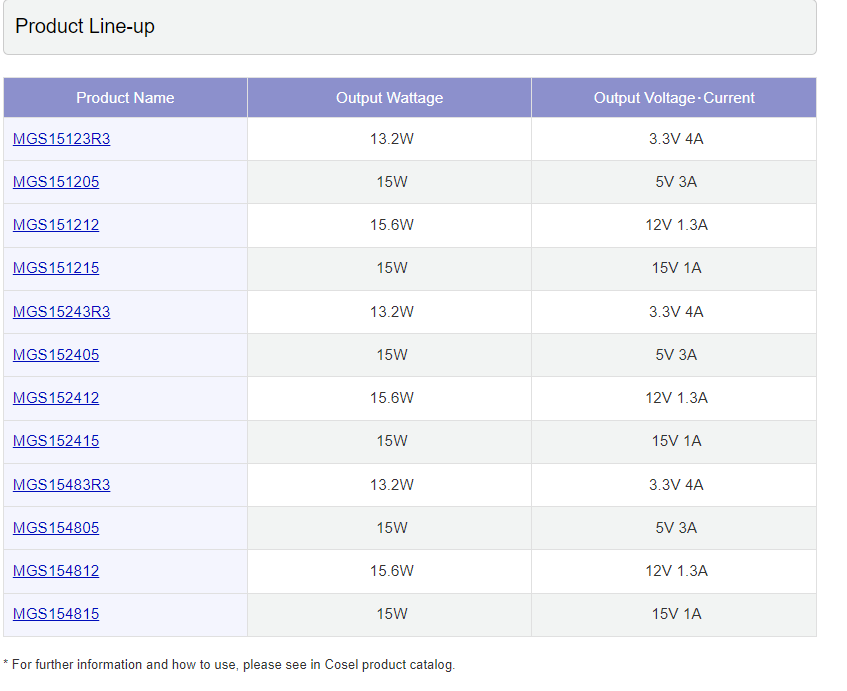
Task: Click the Output Wattage column header
Action: [x=389, y=98]
